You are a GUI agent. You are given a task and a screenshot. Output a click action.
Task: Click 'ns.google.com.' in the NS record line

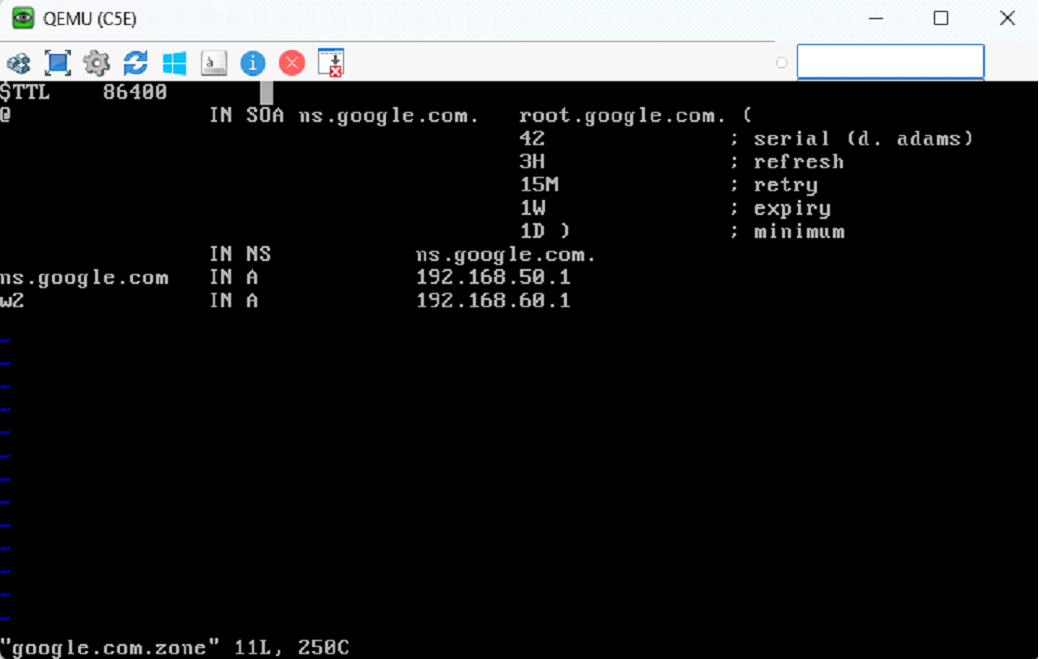tap(506, 255)
